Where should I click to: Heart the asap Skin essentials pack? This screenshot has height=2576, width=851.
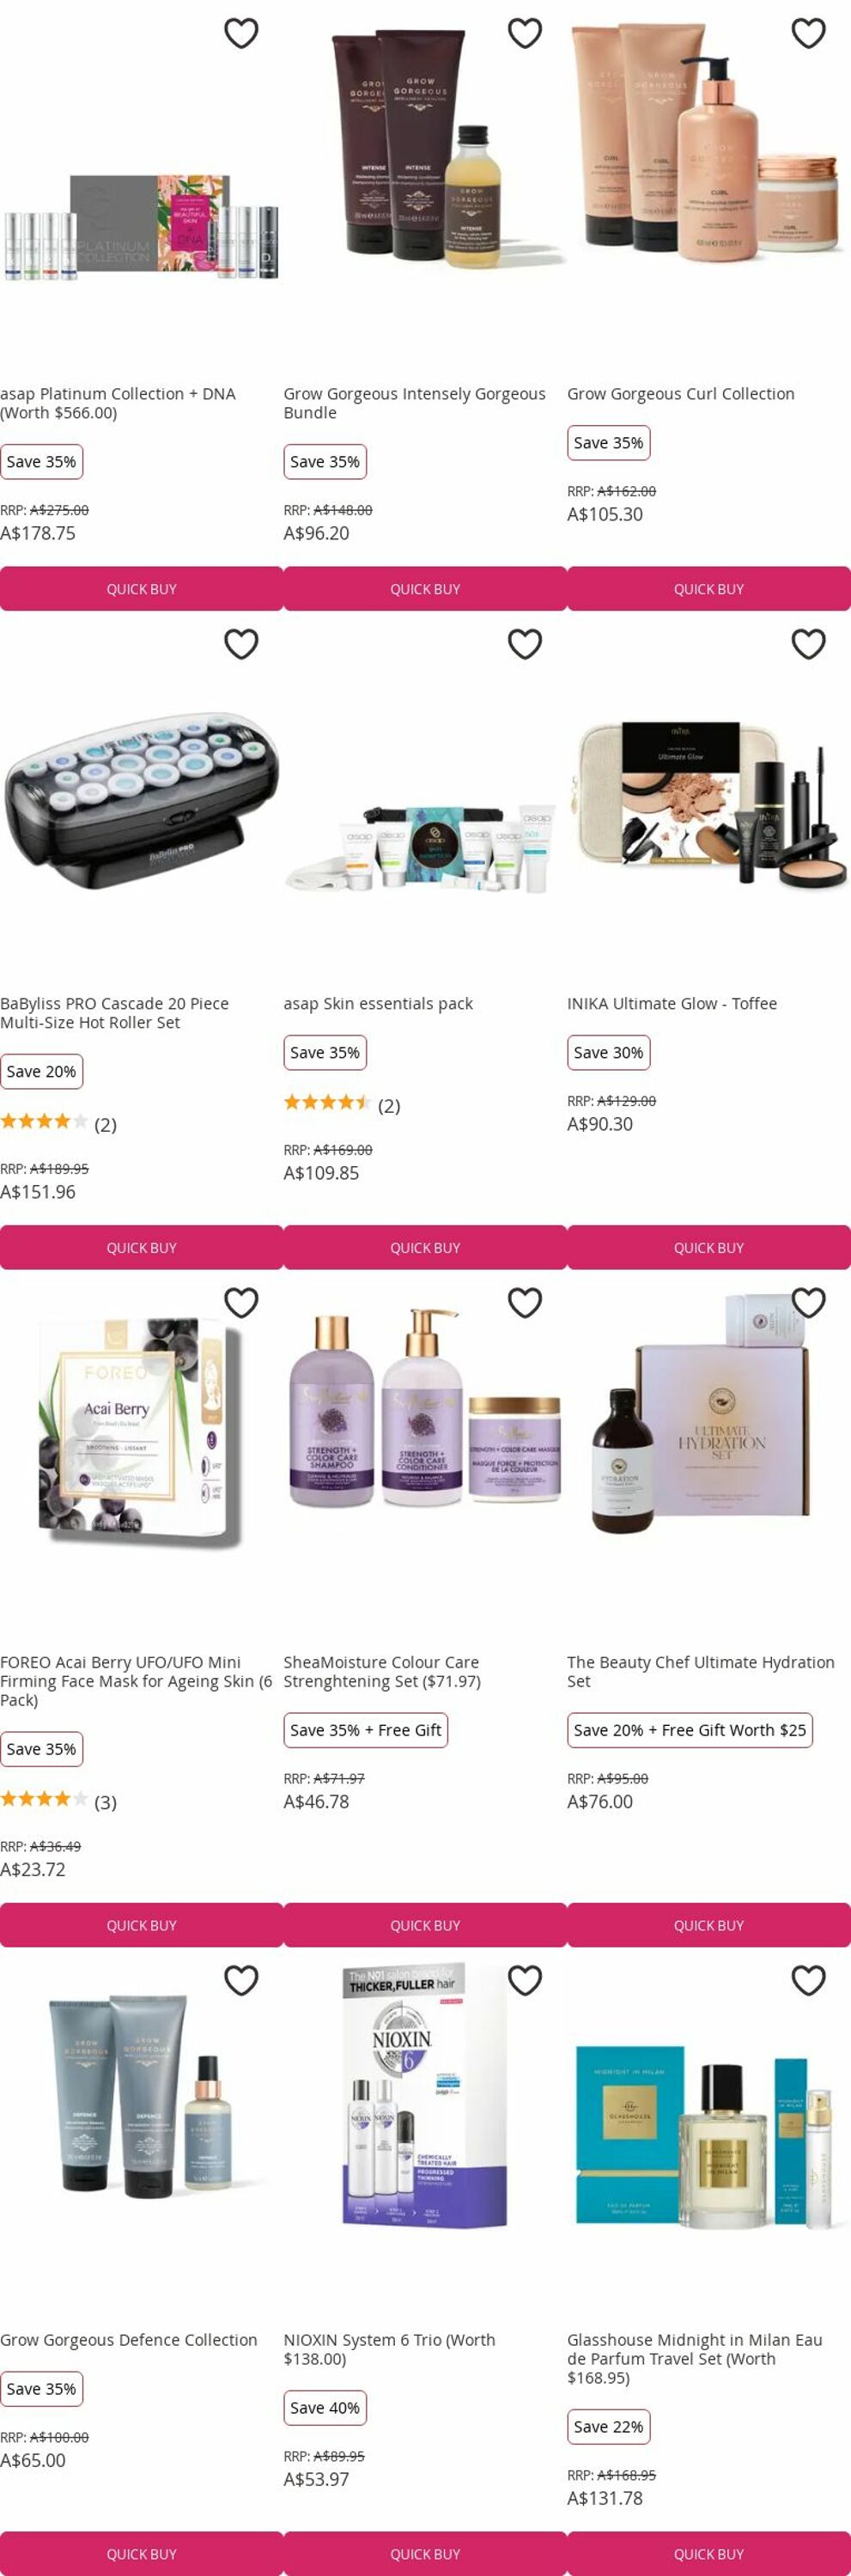525,644
